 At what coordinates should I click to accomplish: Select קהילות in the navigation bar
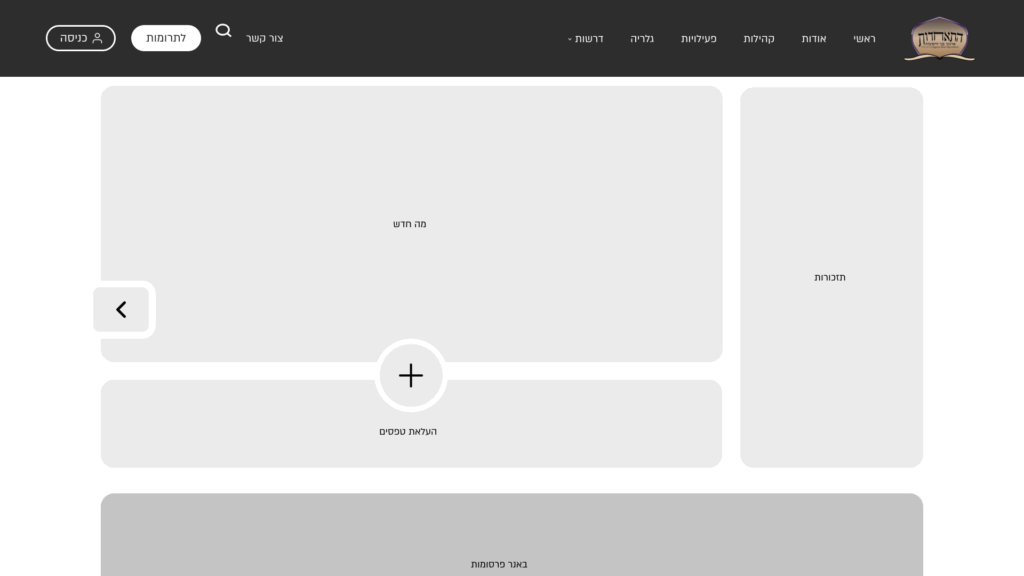pos(759,39)
